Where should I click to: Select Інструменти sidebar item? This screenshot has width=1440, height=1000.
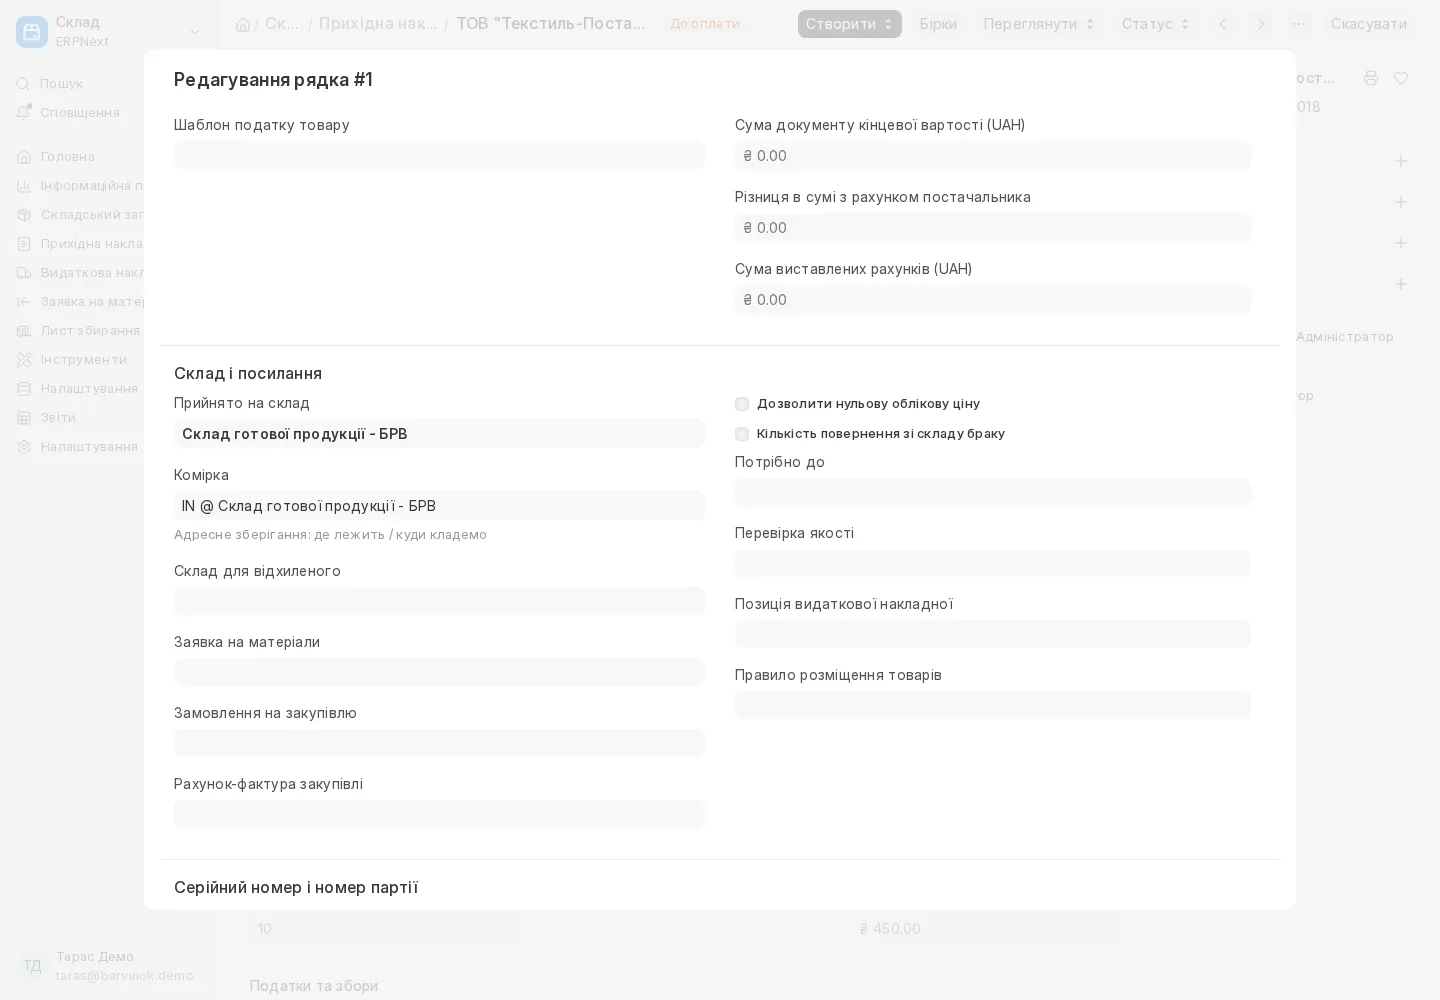(84, 360)
